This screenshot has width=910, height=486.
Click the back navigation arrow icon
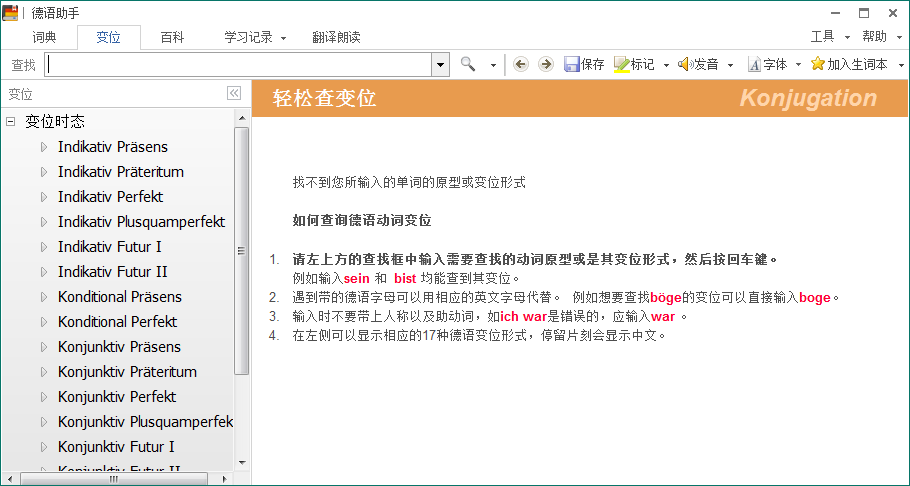coord(521,64)
